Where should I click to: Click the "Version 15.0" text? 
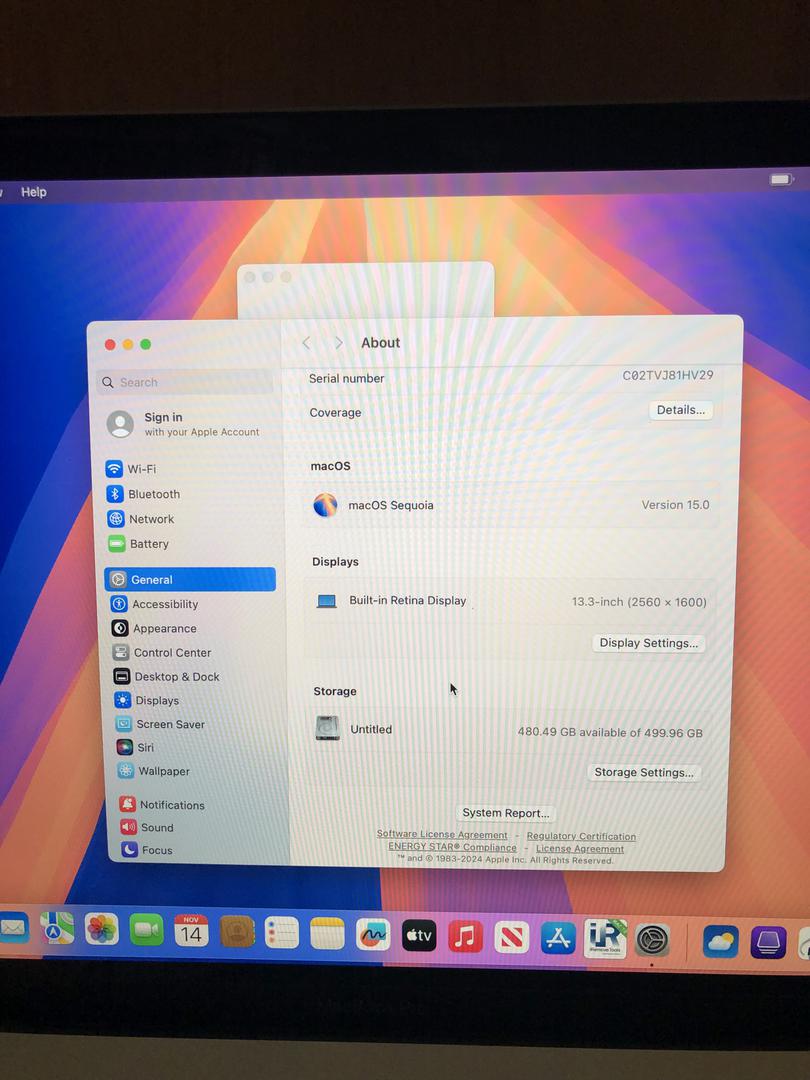(x=675, y=505)
